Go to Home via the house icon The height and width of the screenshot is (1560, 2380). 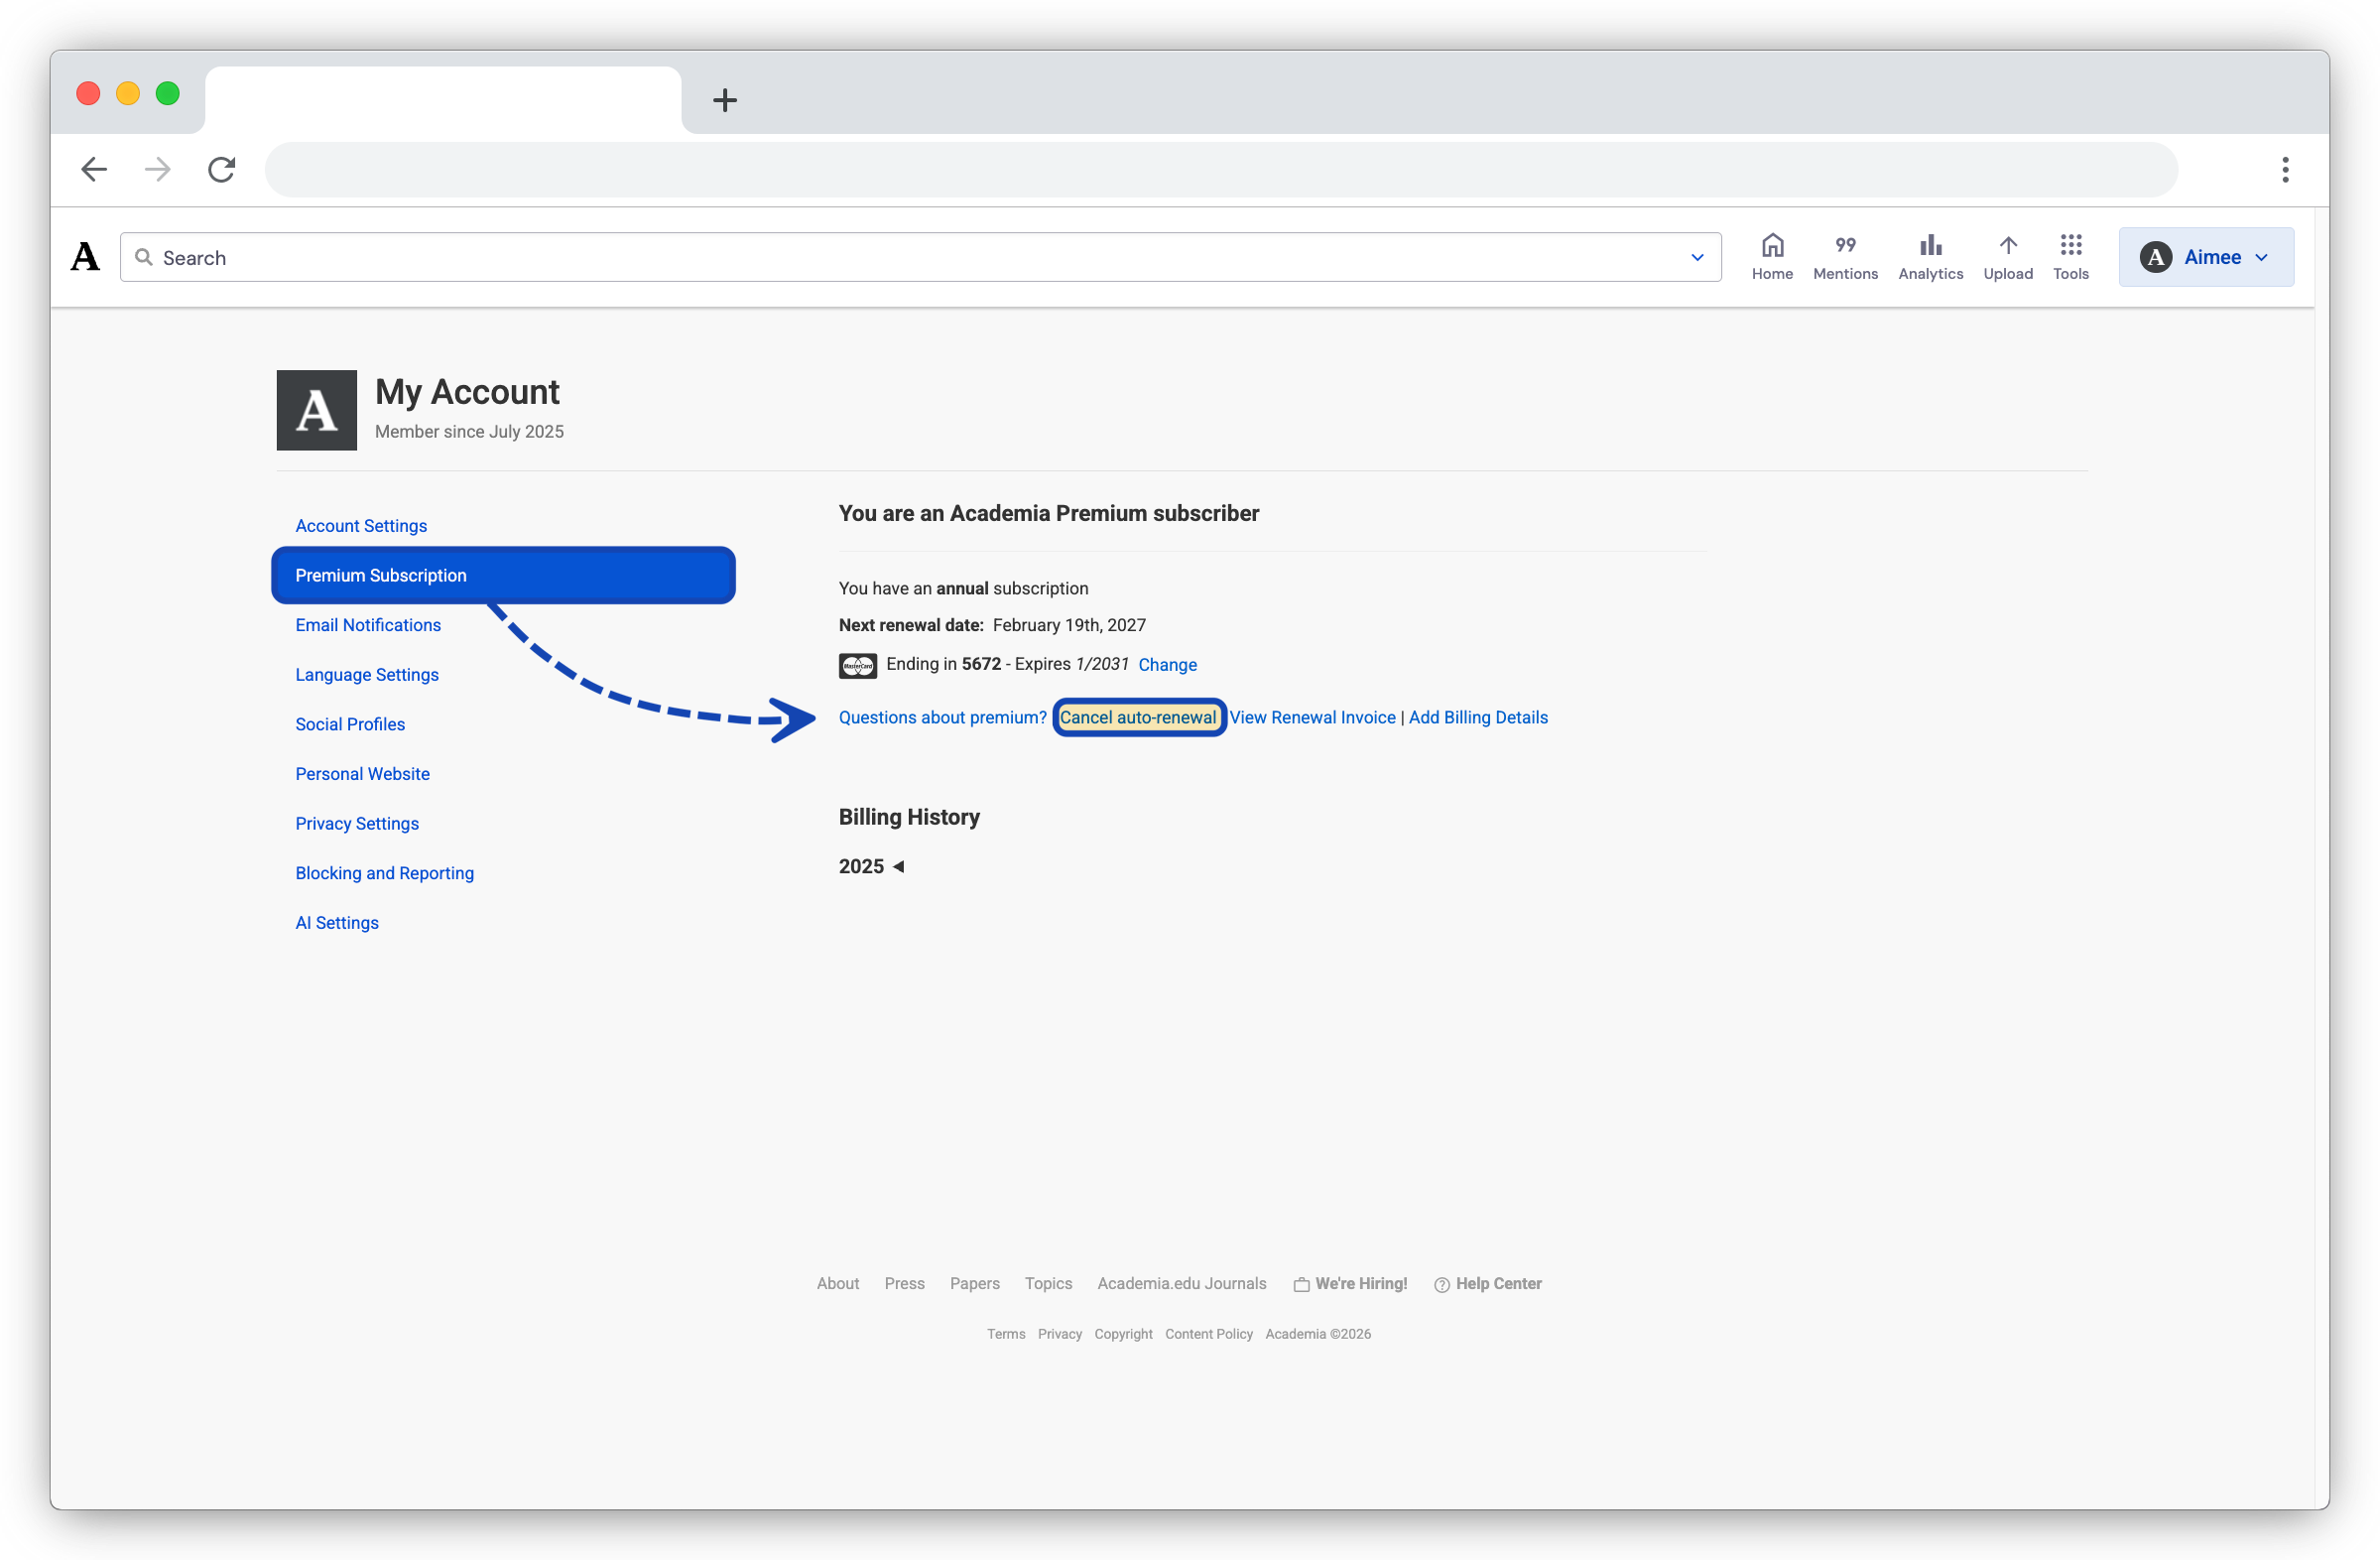(x=1771, y=245)
